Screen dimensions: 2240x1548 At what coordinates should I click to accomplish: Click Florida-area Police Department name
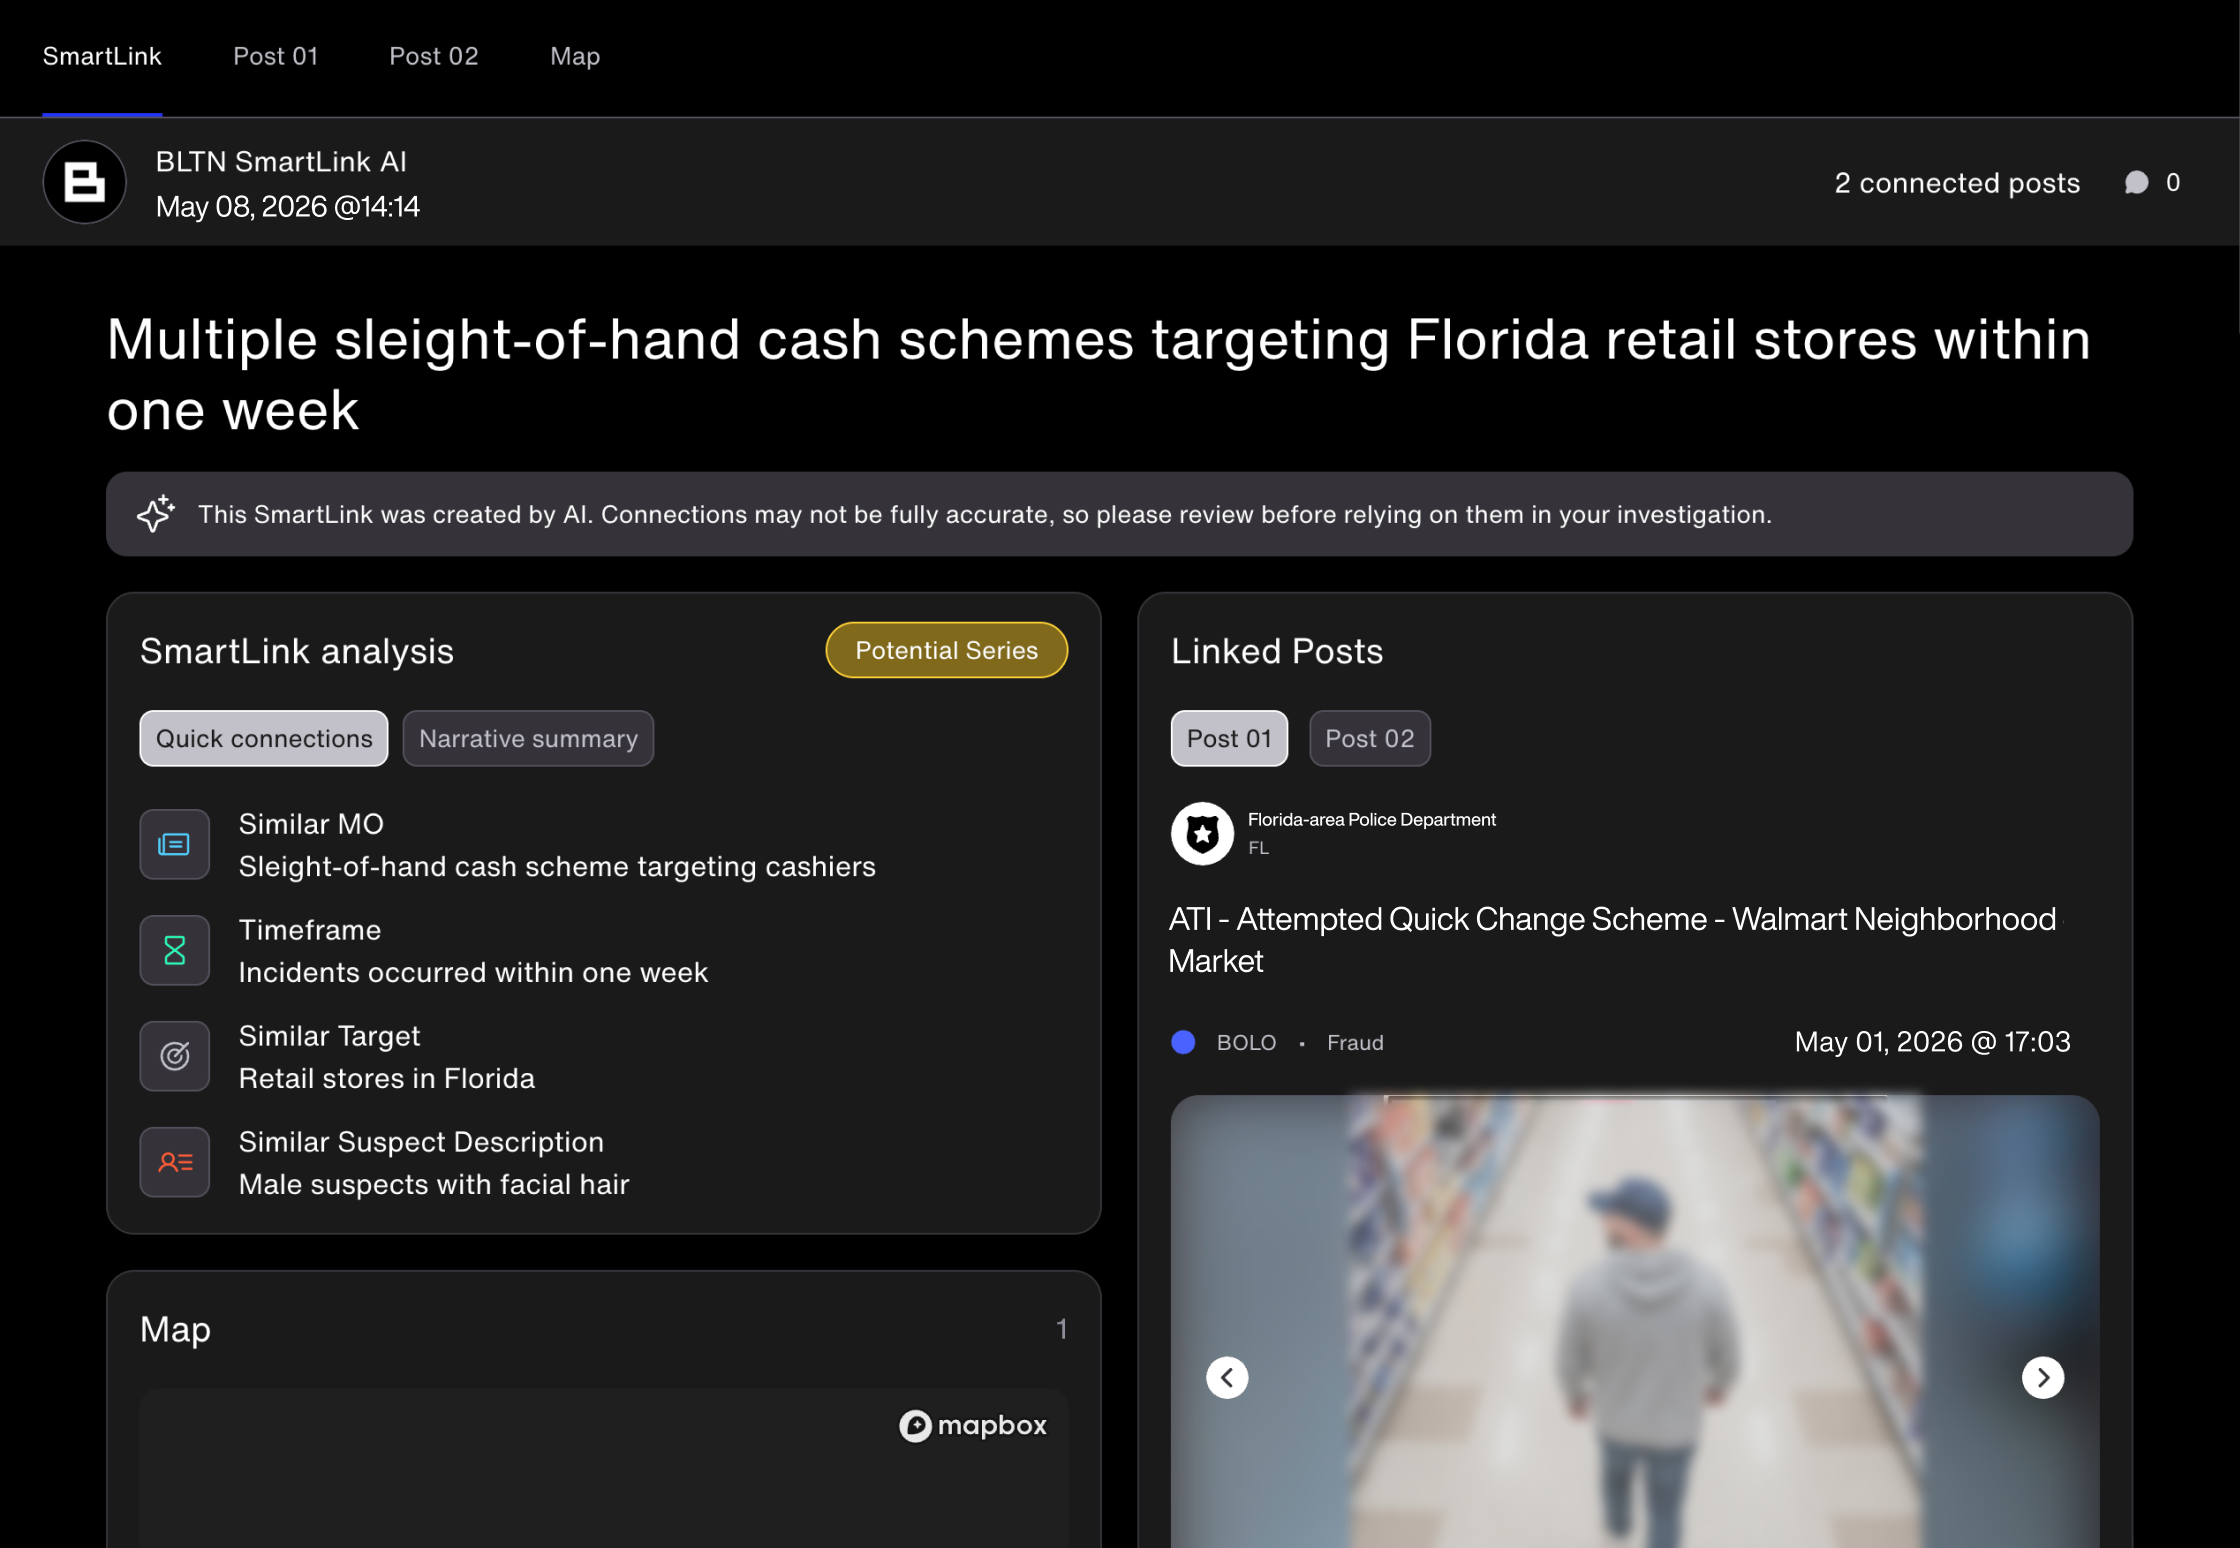pos(1372,819)
